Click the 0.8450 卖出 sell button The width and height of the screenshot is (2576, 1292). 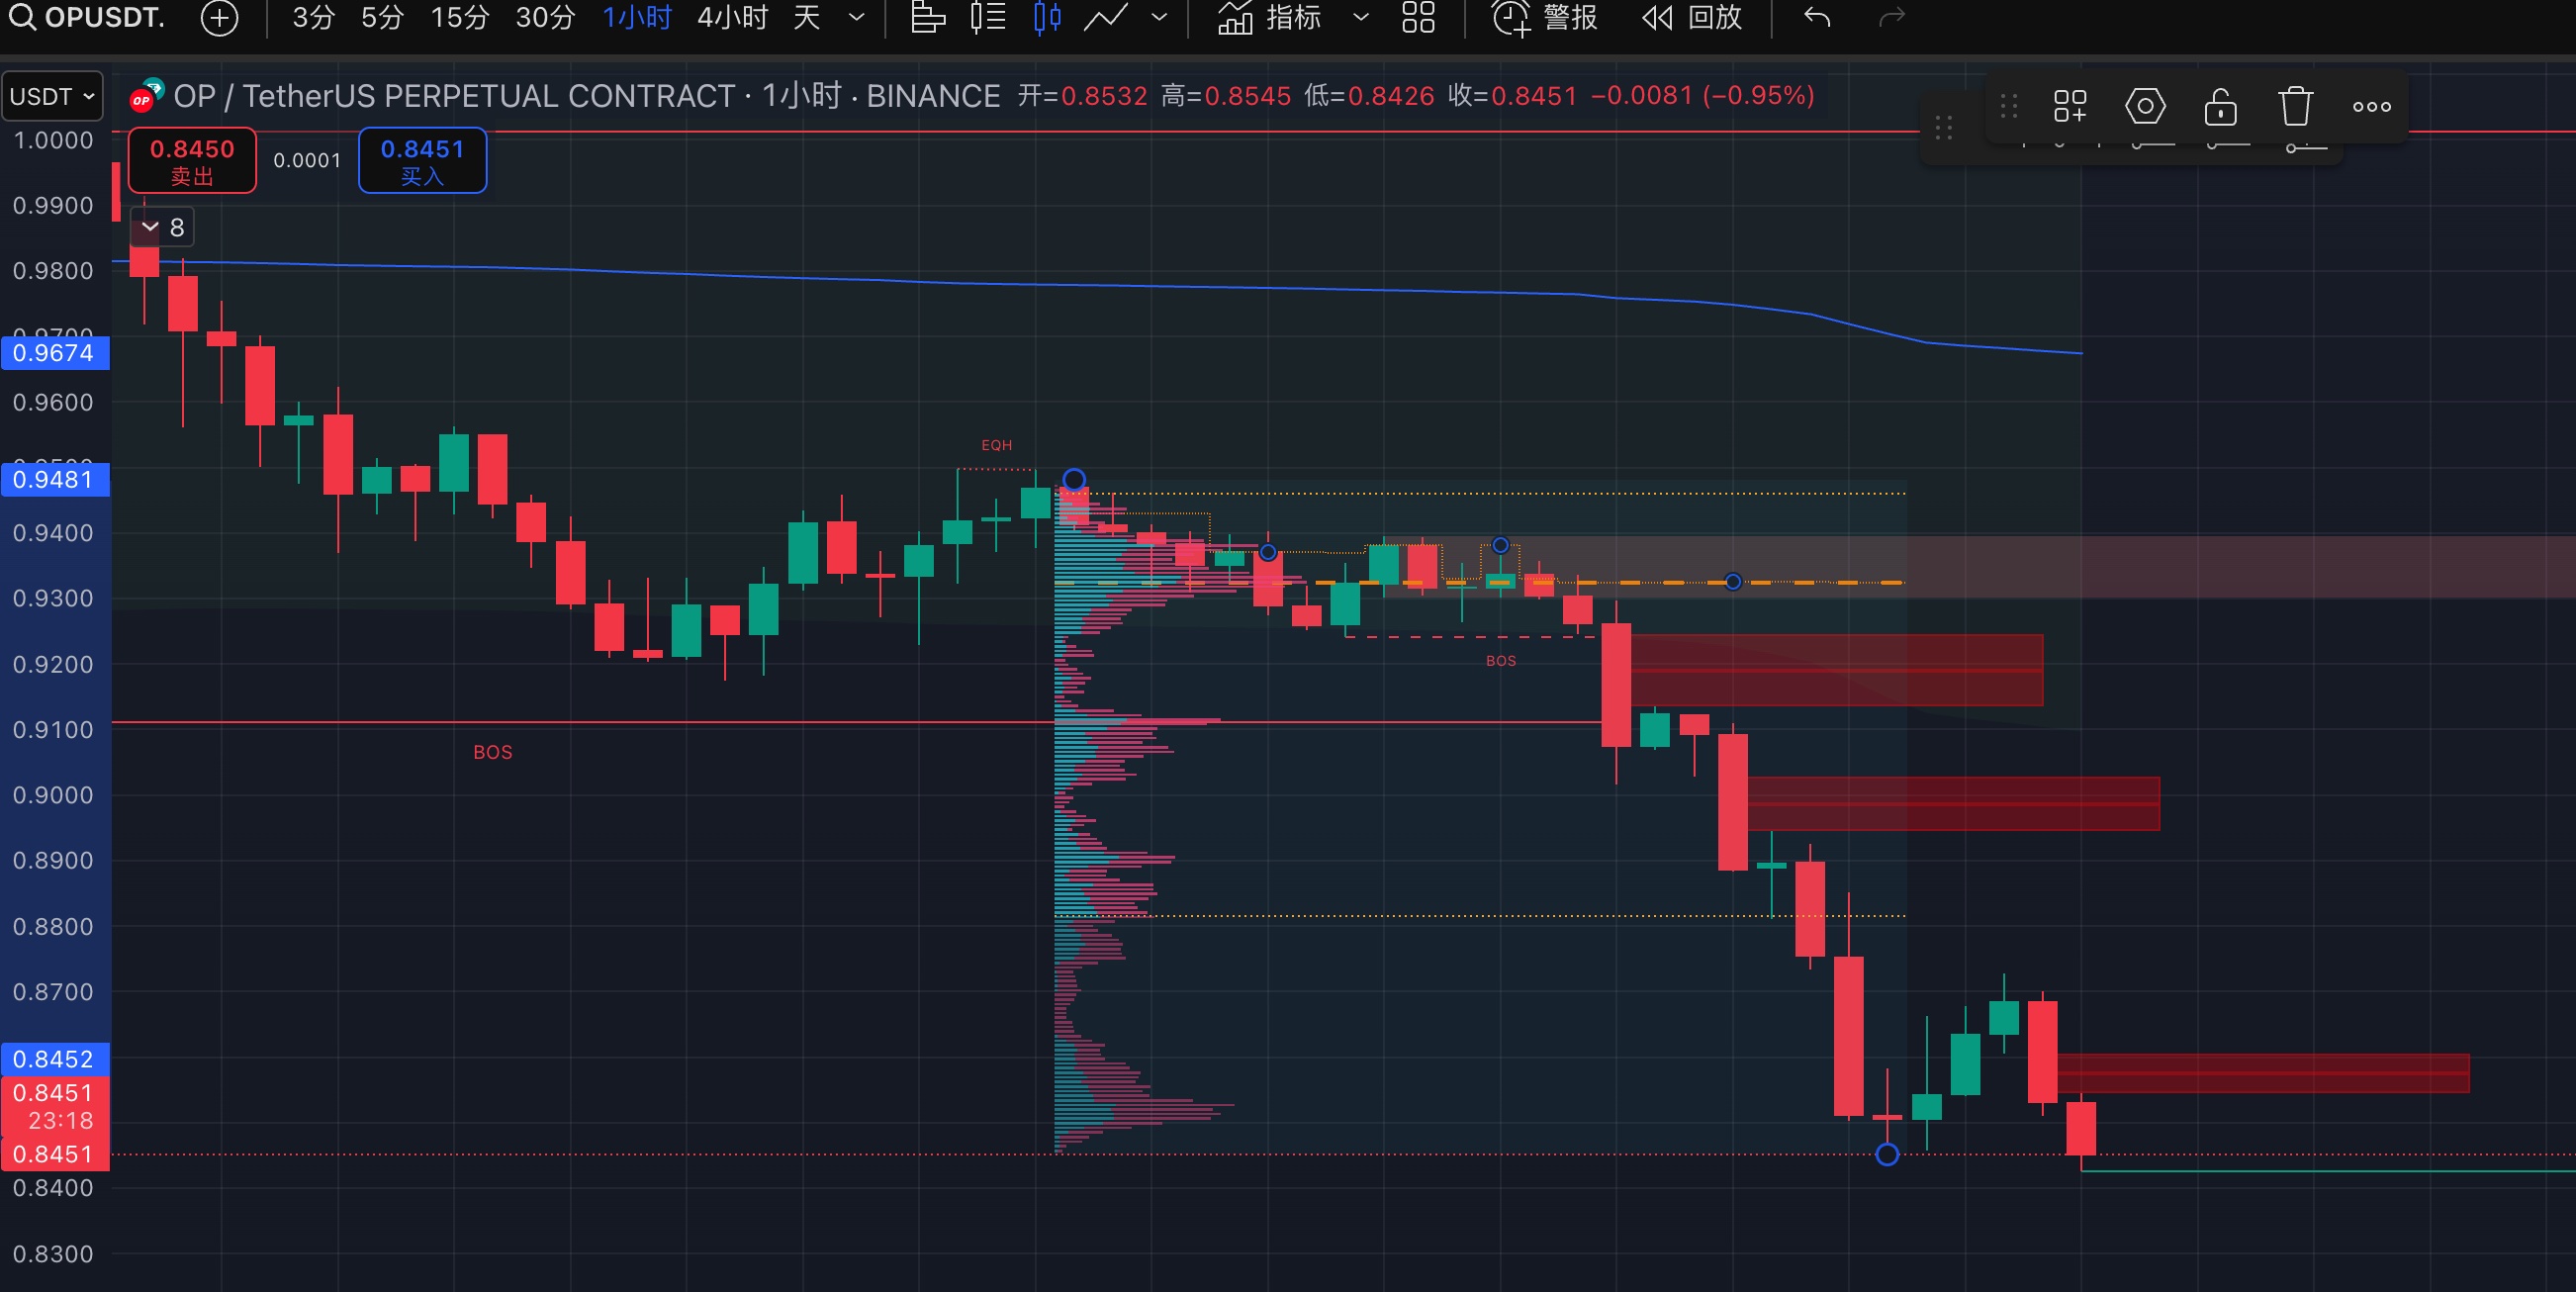click(x=192, y=160)
